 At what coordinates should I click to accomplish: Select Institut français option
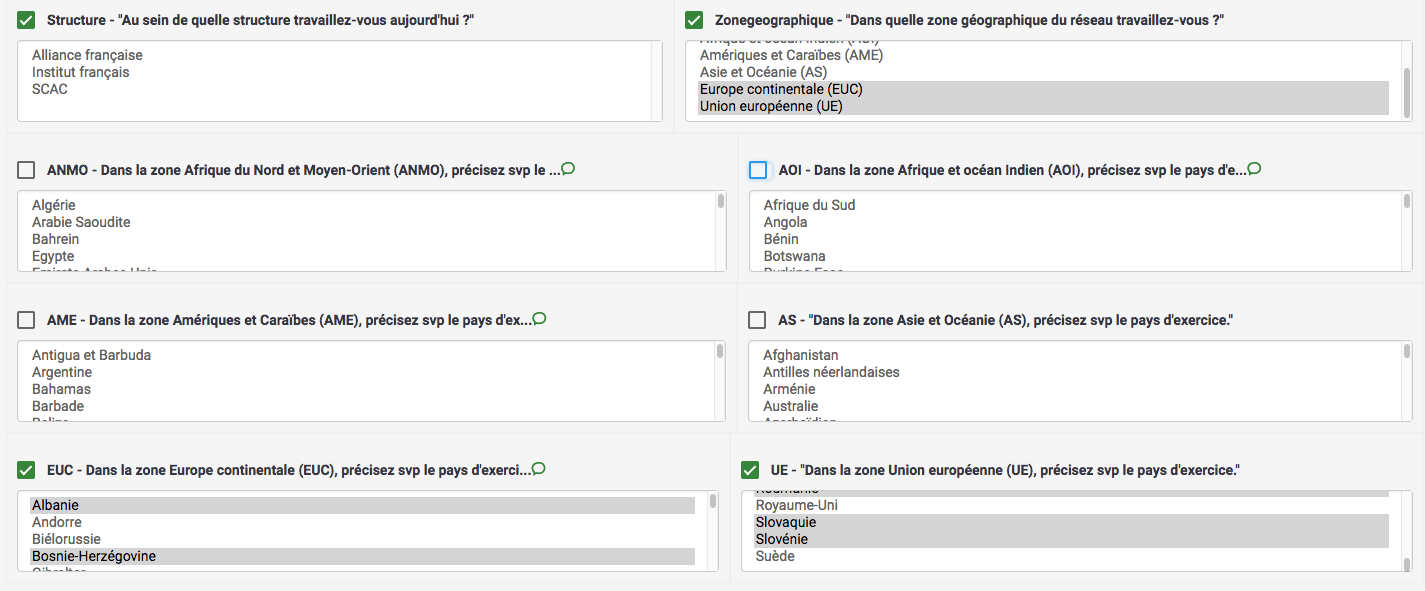click(x=80, y=72)
